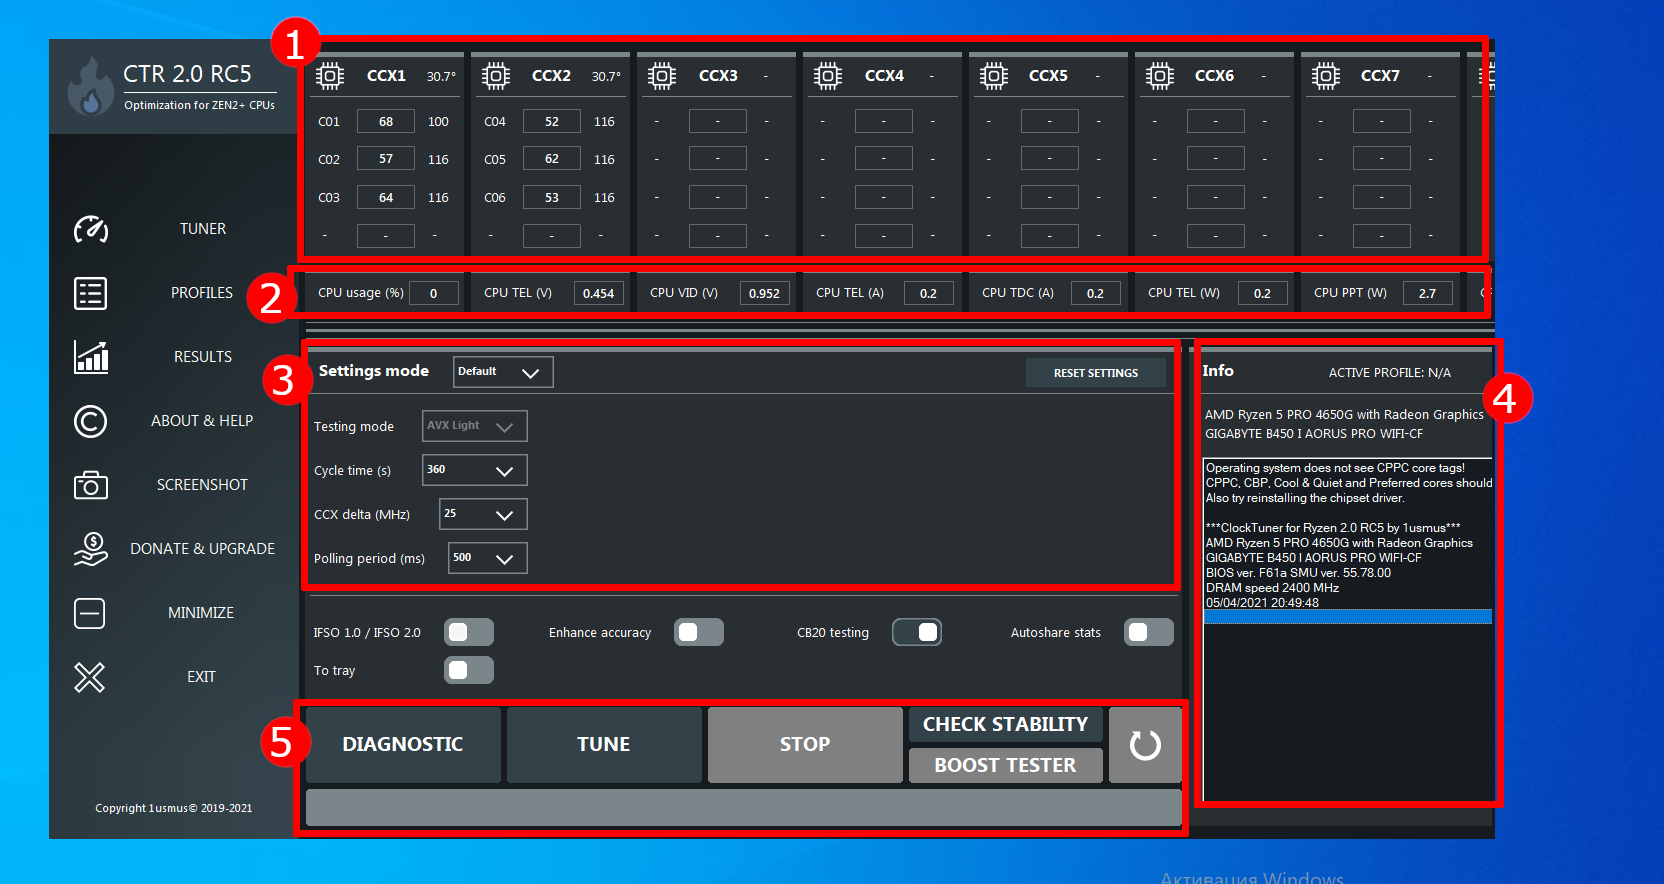The height and width of the screenshot is (884, 1664).
Task: Click the GIGABYTE B450 I AORUS PRO header text
Action: point(1314,434)
